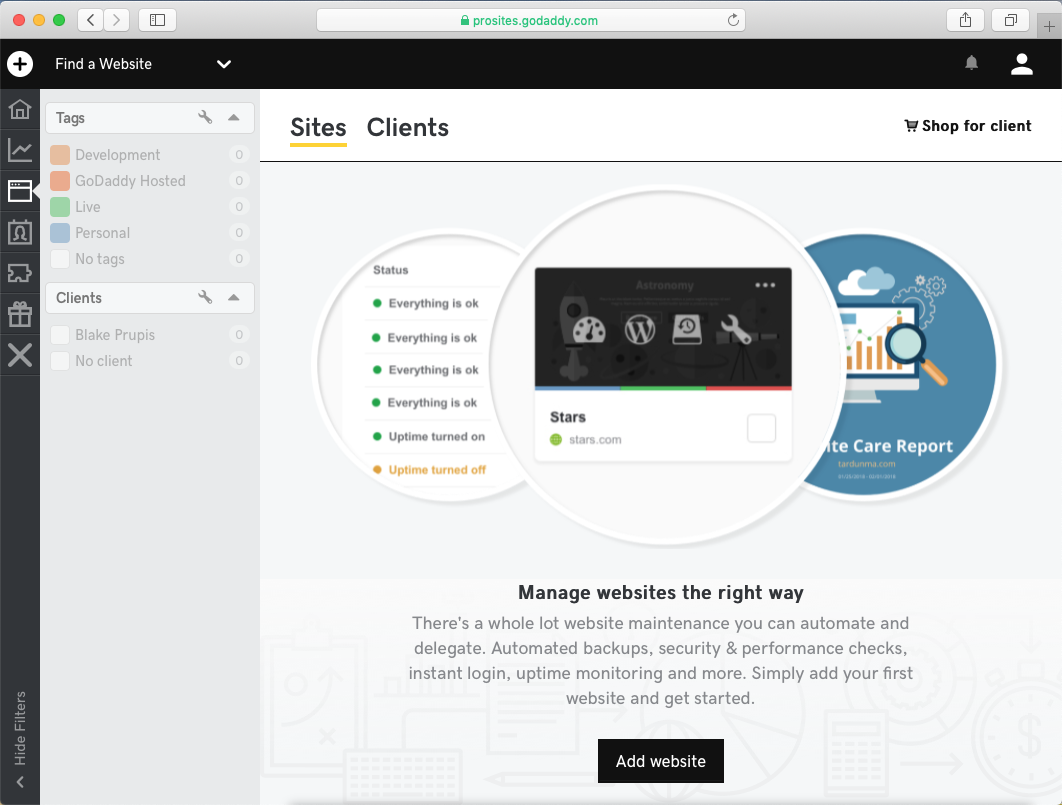The image size is (1062, 805).
Task: Toggle the Development tag filter checkbox
Action: click(x=60, y=155)
